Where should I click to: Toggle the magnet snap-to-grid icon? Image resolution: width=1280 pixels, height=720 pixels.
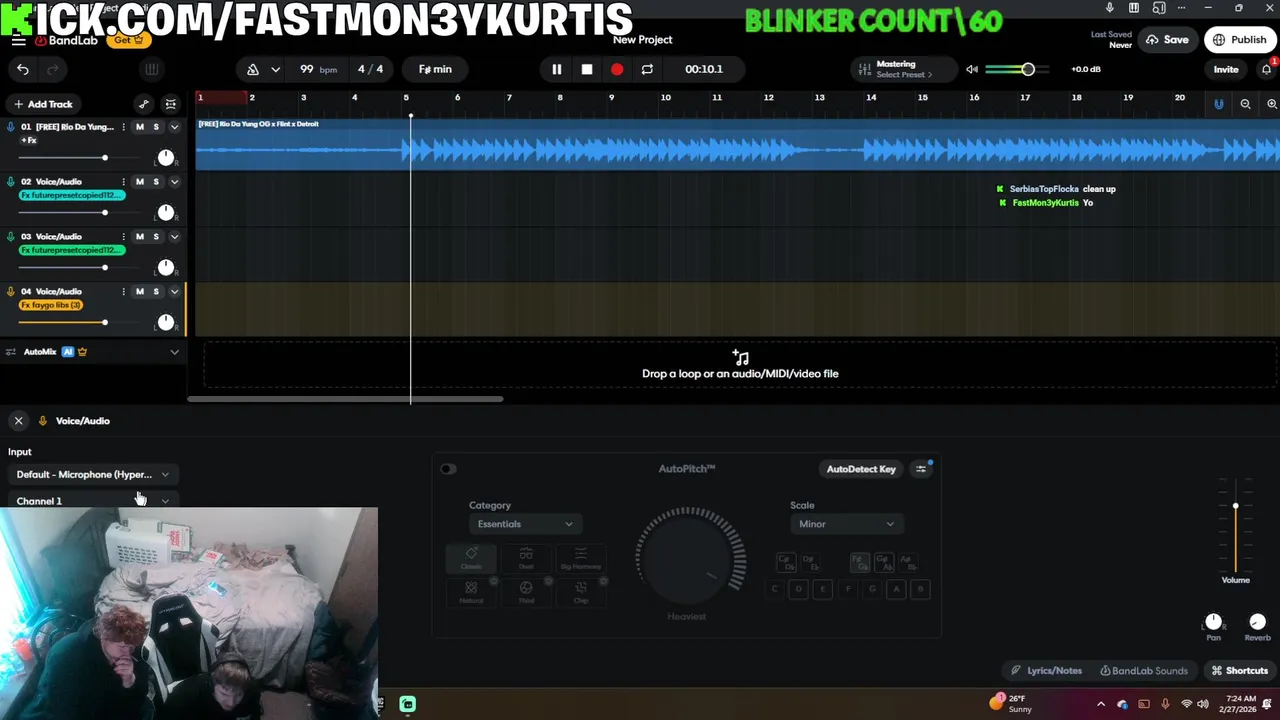pyautogui.click(x=1218, y=104)
